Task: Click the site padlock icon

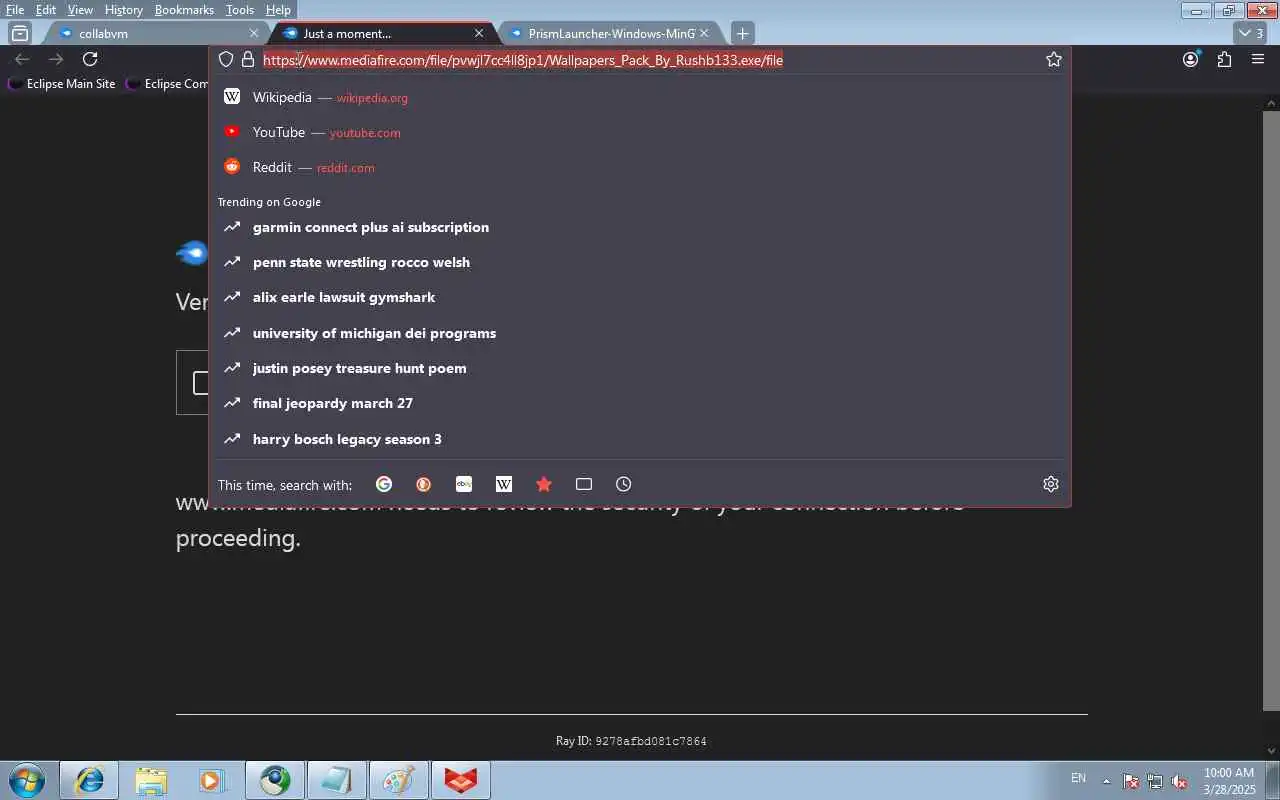Action: 248,59
